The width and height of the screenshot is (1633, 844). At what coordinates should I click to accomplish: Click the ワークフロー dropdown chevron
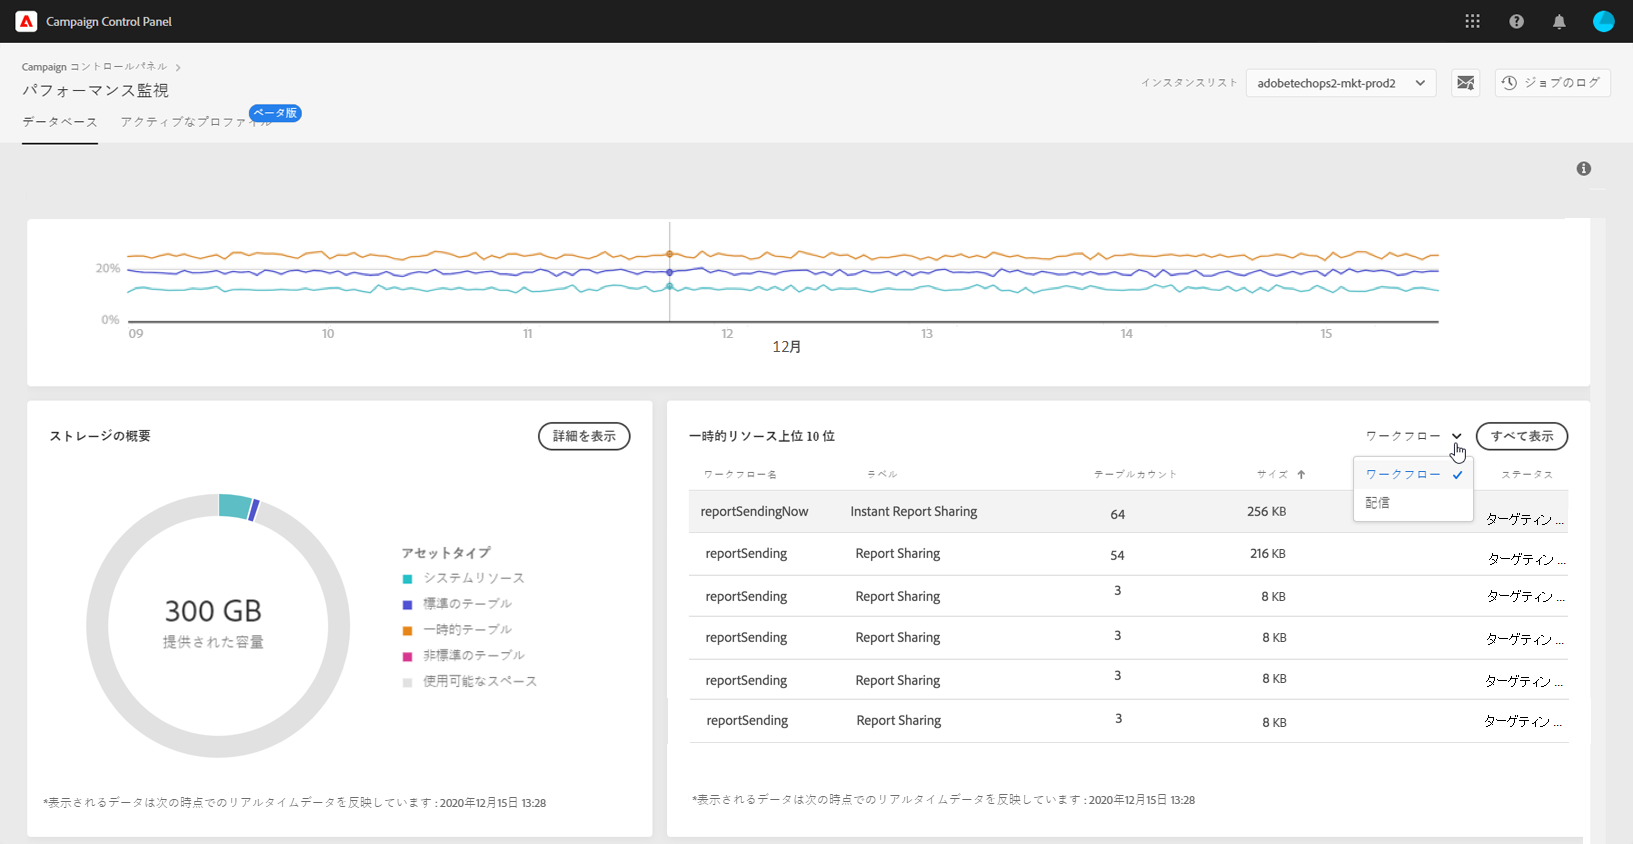pyautogui.click(x=1457, y=436)
